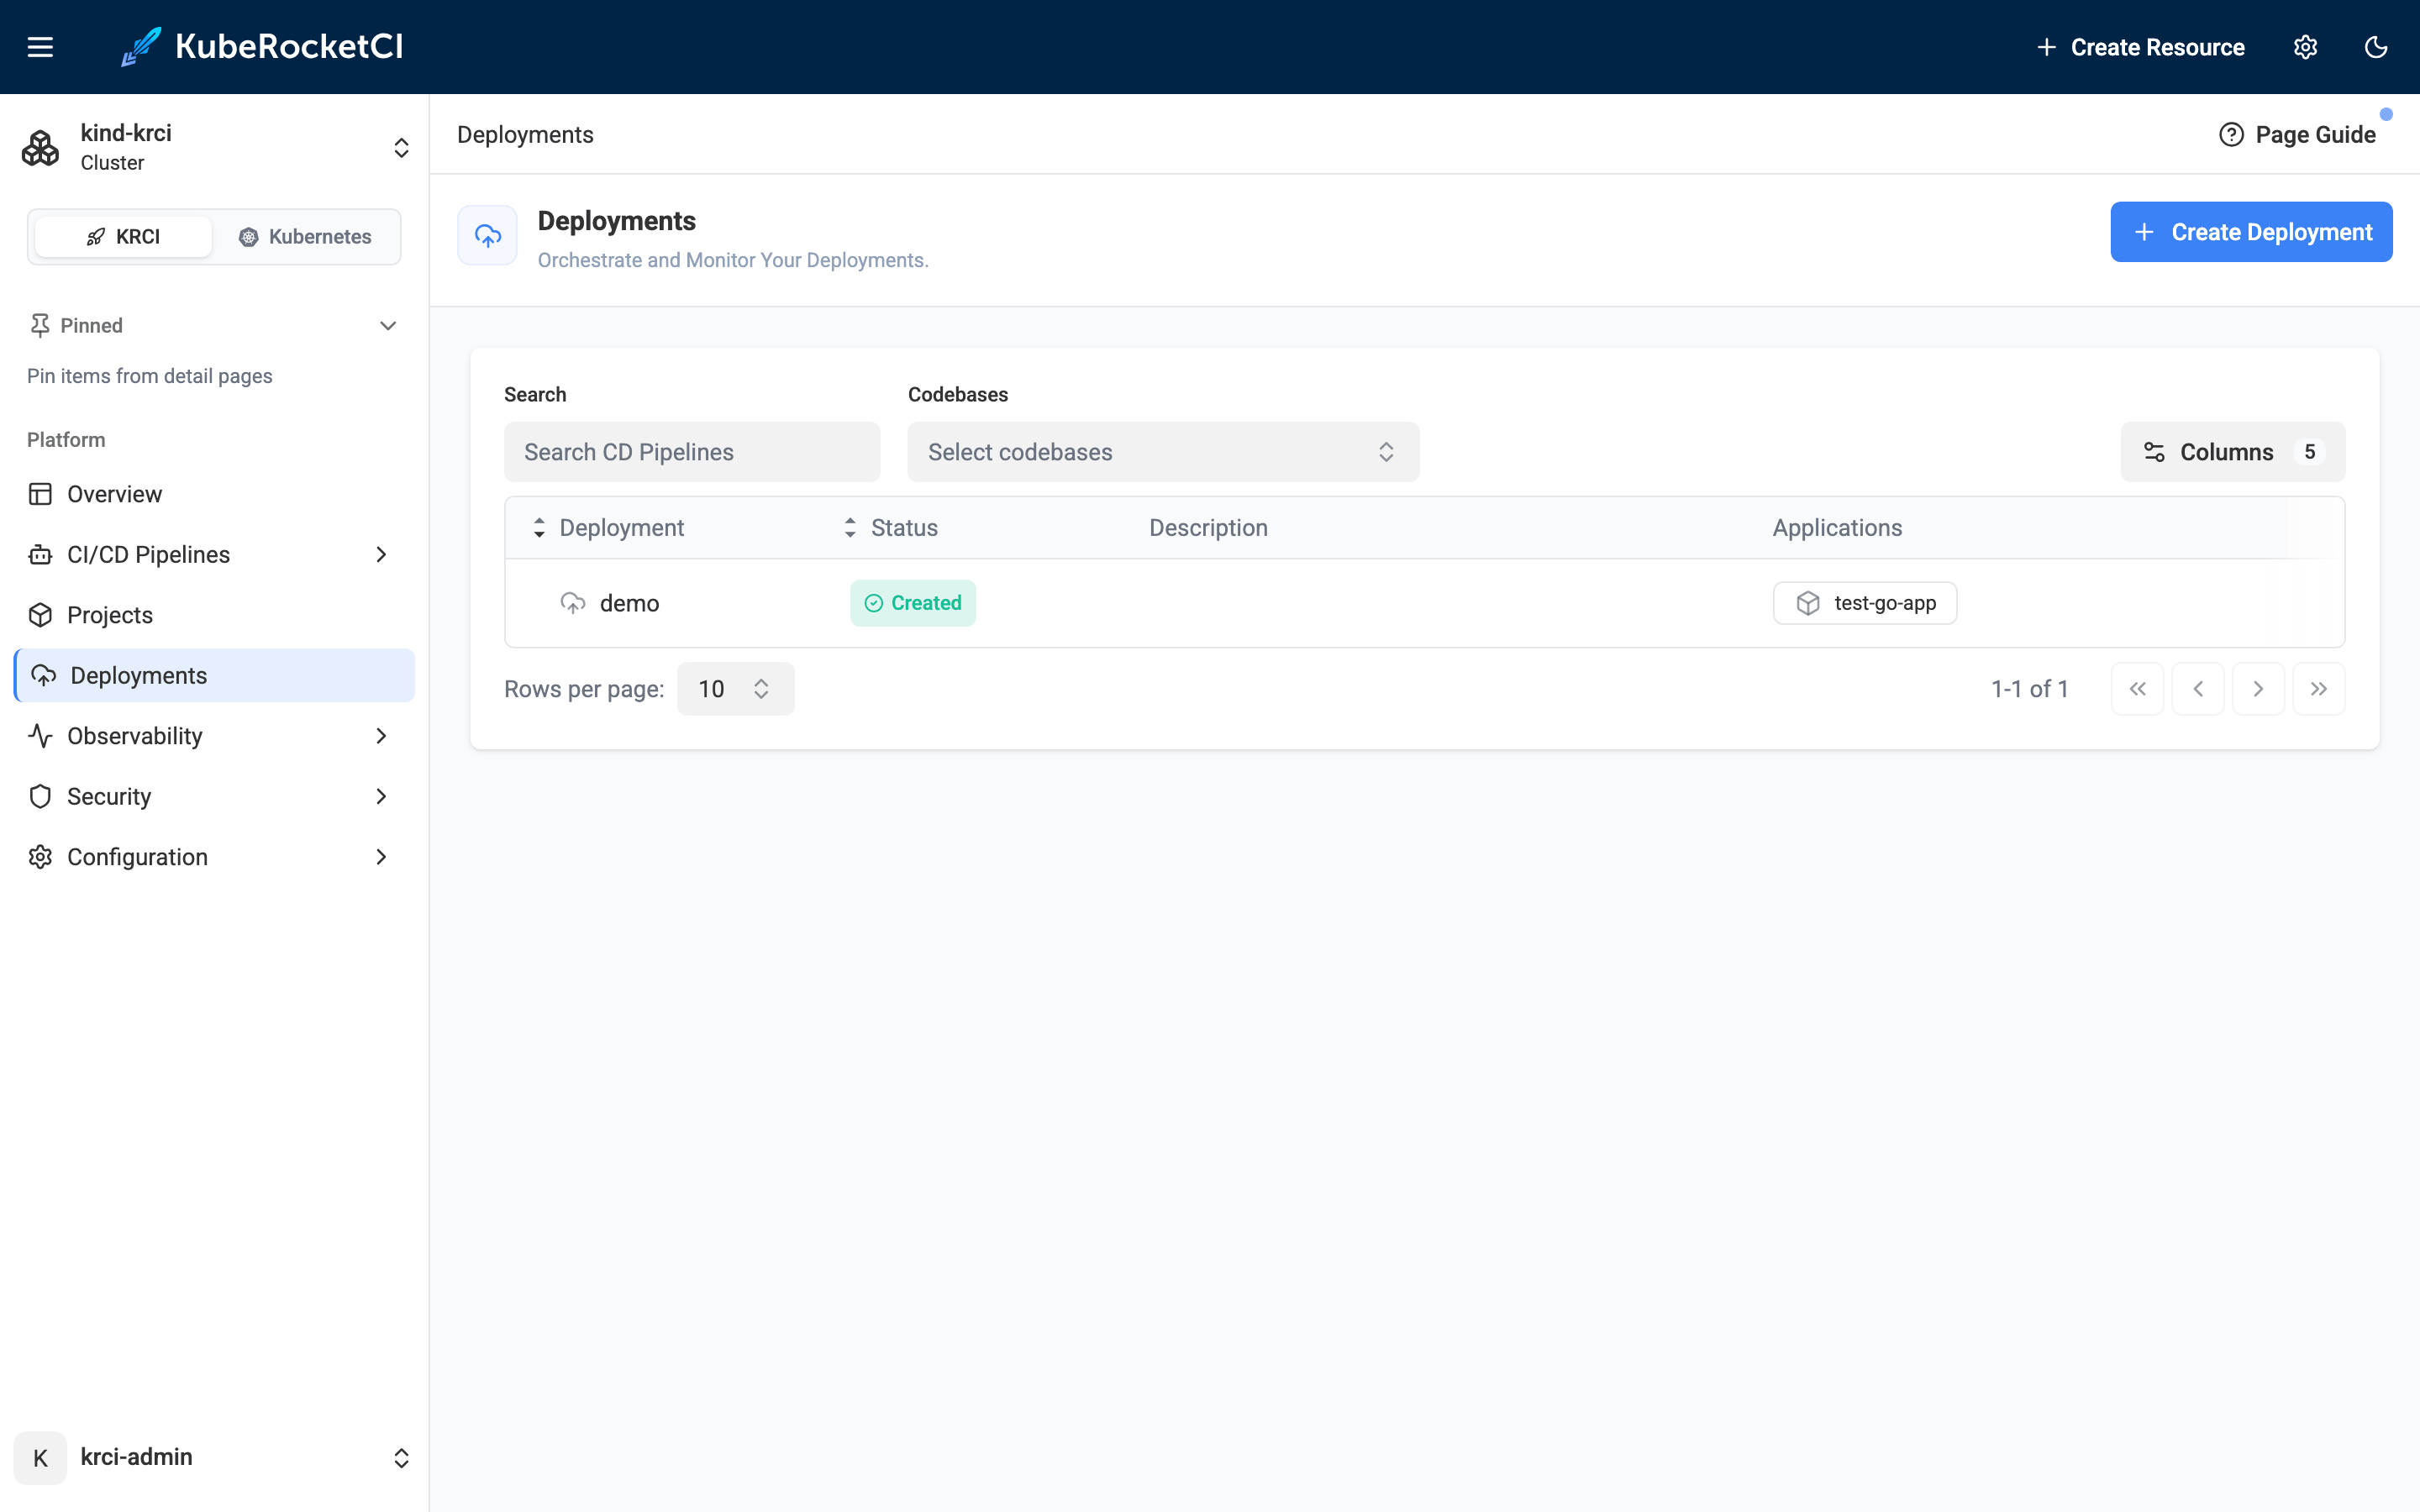
Task: Open Overview in sidebar
Action: (x=215, y=494)
